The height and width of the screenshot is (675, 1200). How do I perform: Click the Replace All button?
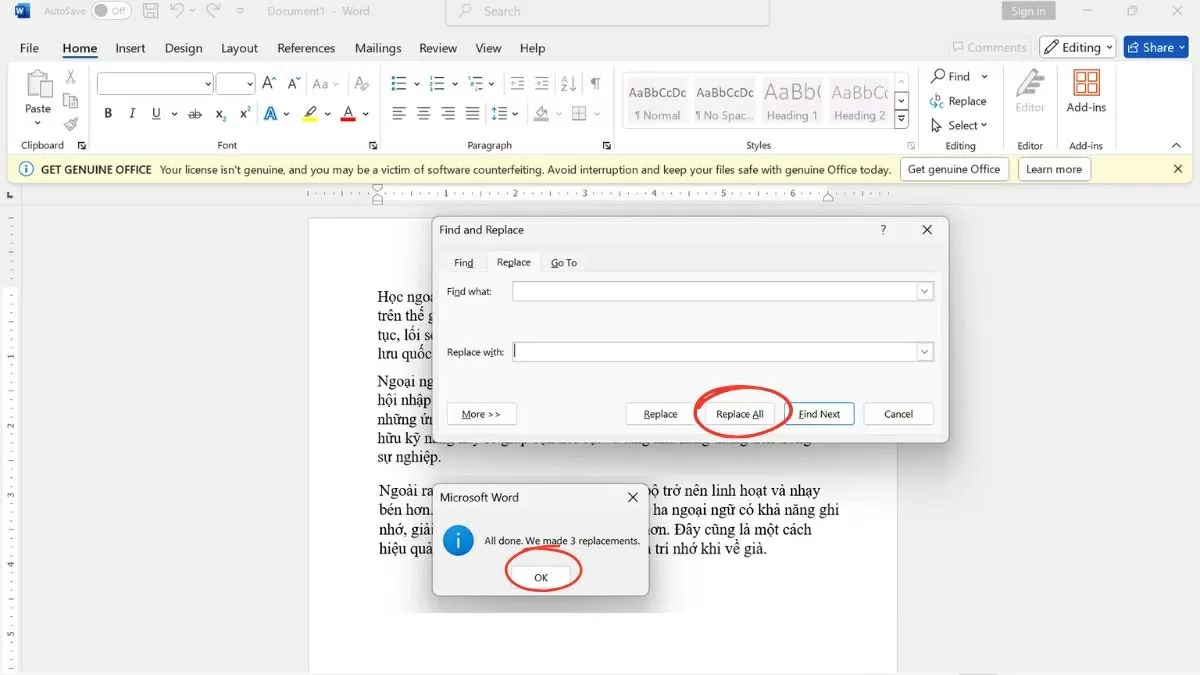coord(740,414)
